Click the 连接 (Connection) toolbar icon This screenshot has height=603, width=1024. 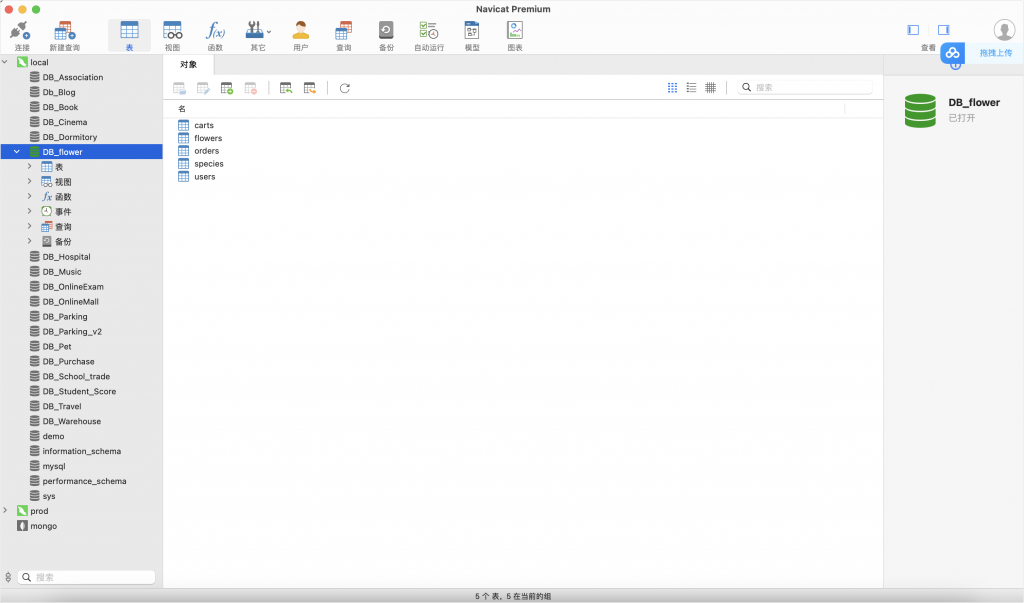click(x=21, y=35)
